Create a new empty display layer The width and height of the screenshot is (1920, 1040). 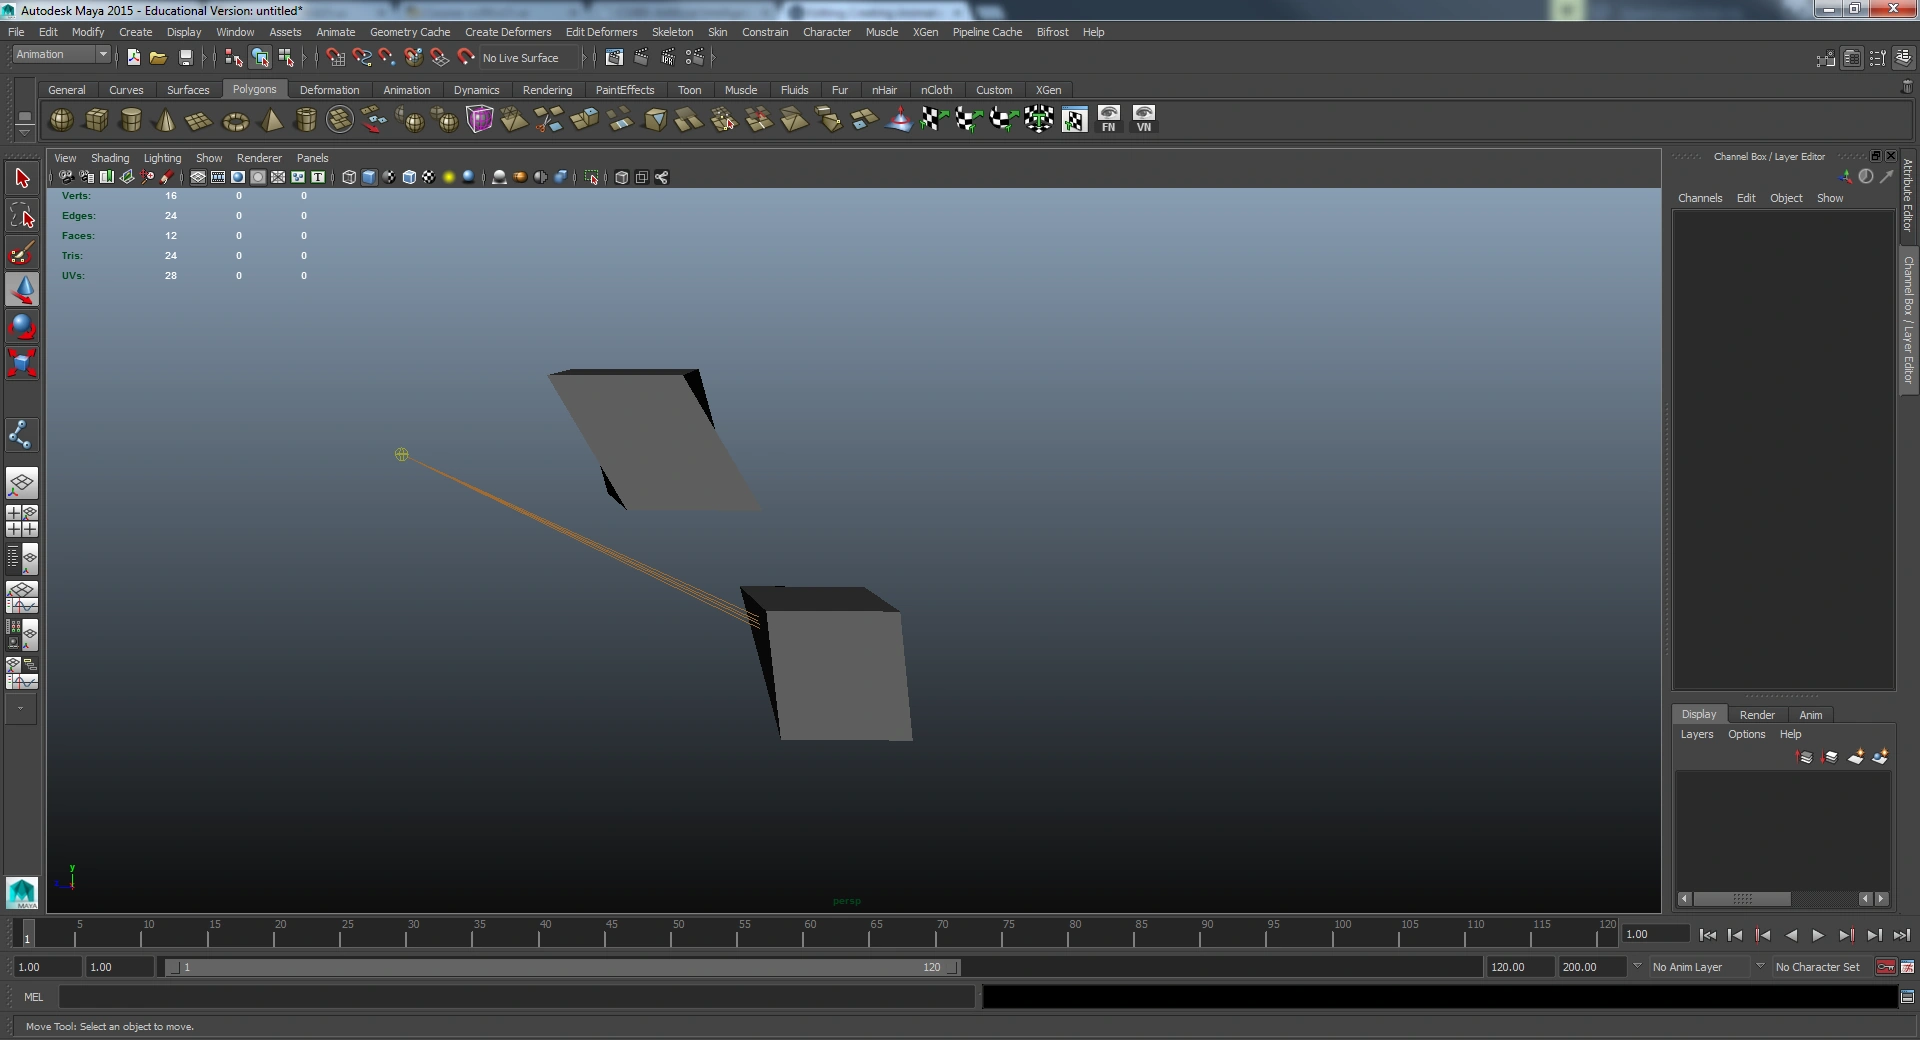coord(1855,757)
